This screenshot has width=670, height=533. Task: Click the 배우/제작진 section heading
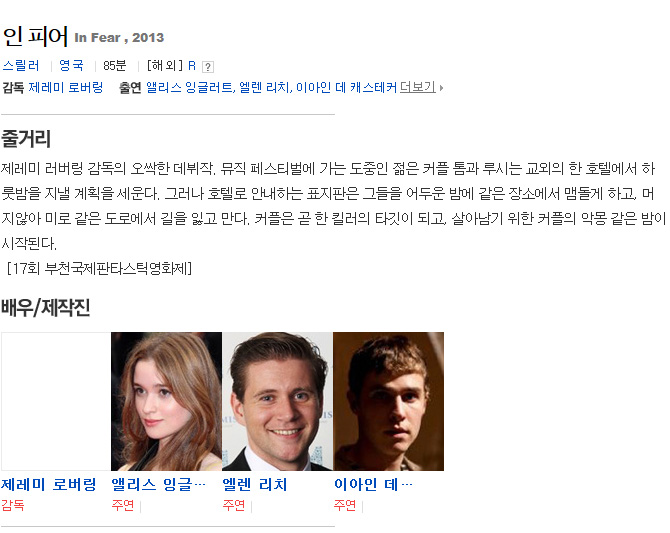coord(45,308)
